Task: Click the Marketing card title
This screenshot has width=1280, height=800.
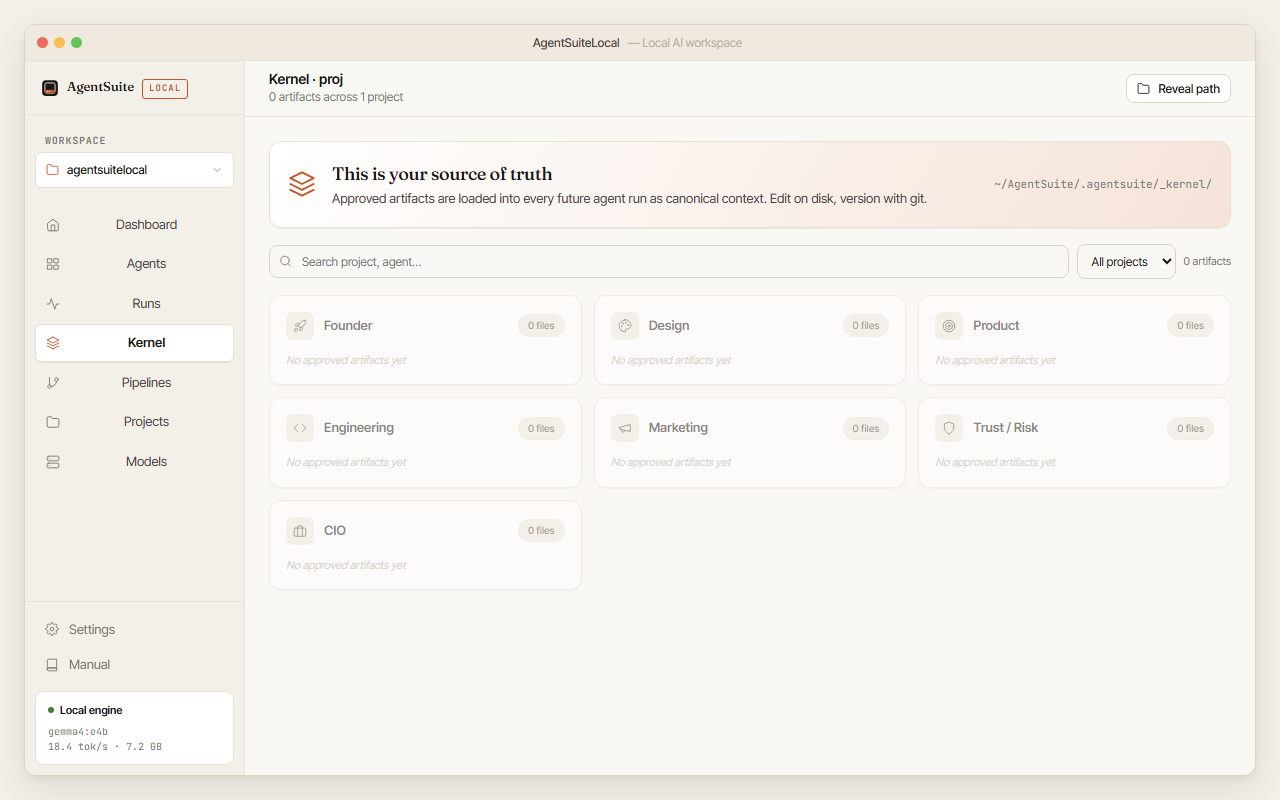Action: 678,428
